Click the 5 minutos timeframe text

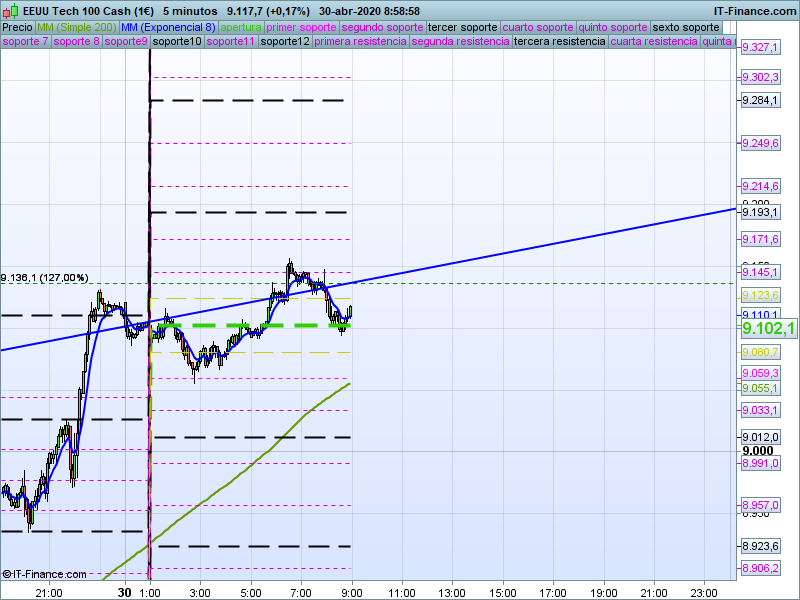pos(190,11)
